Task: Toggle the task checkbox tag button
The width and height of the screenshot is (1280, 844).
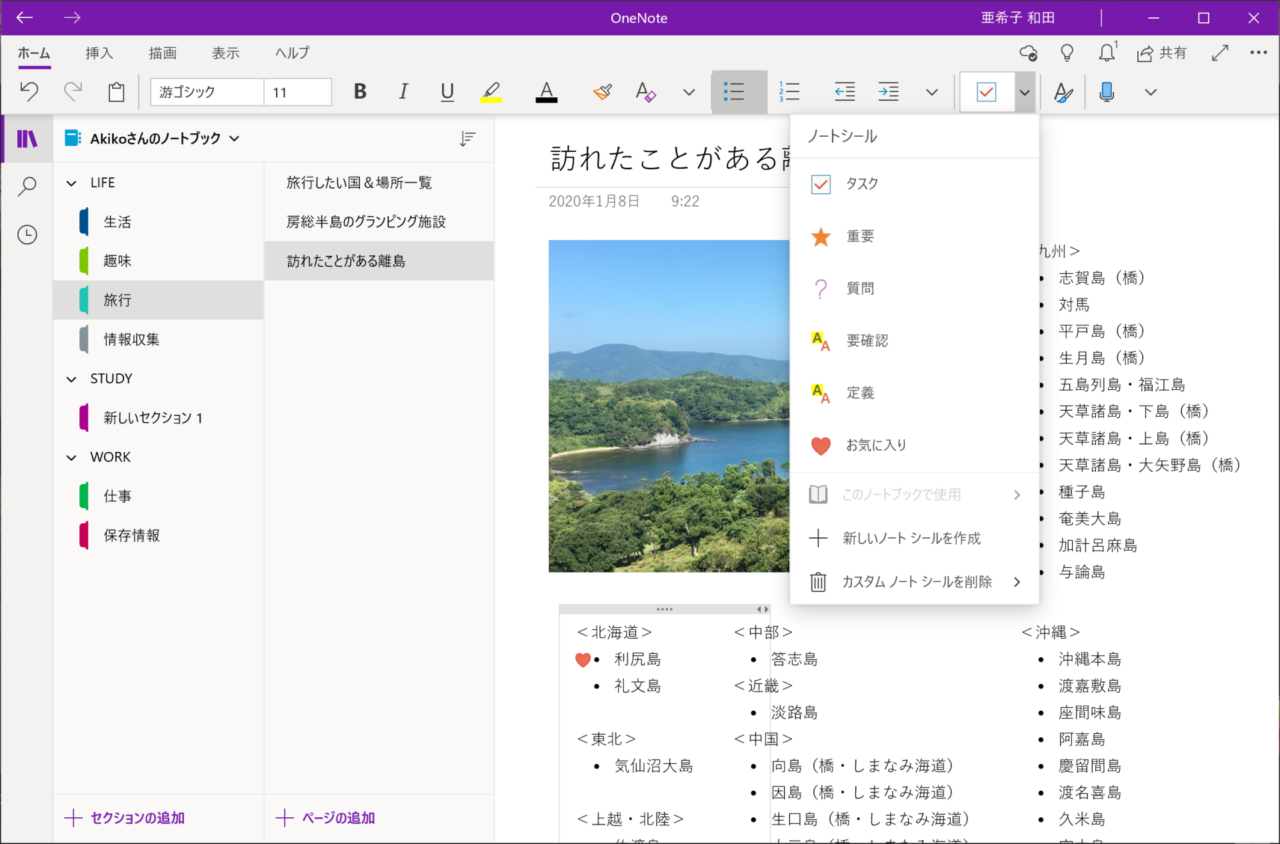Action: tap(986, 92)
